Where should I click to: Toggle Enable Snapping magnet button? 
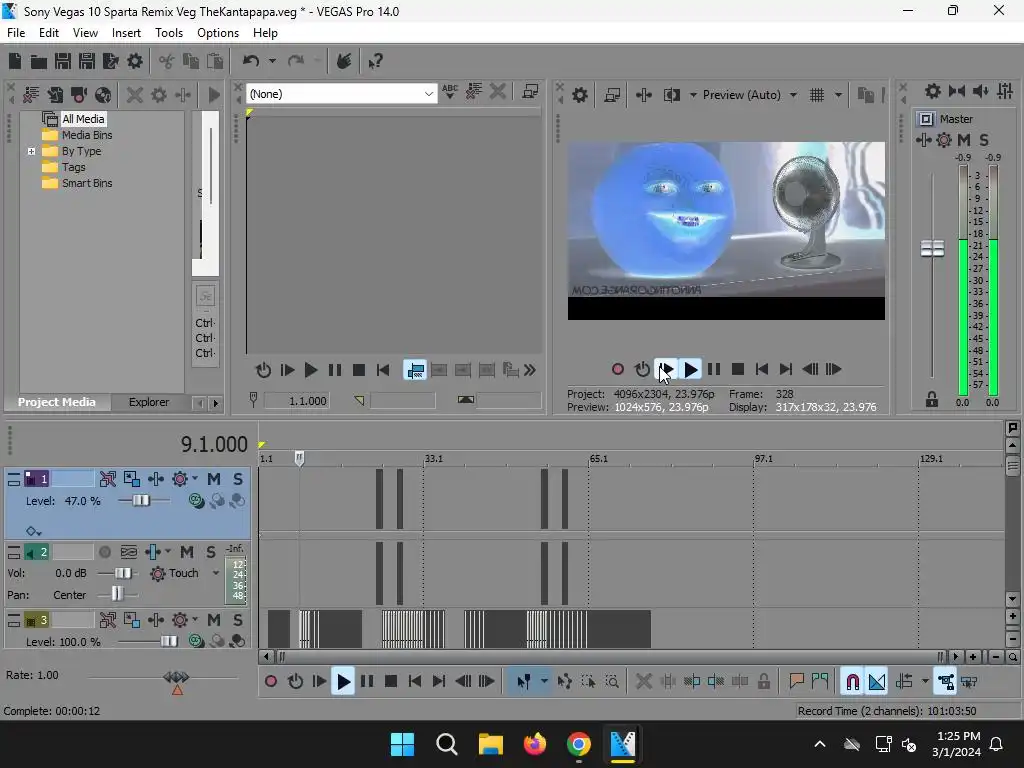[852, 682]
